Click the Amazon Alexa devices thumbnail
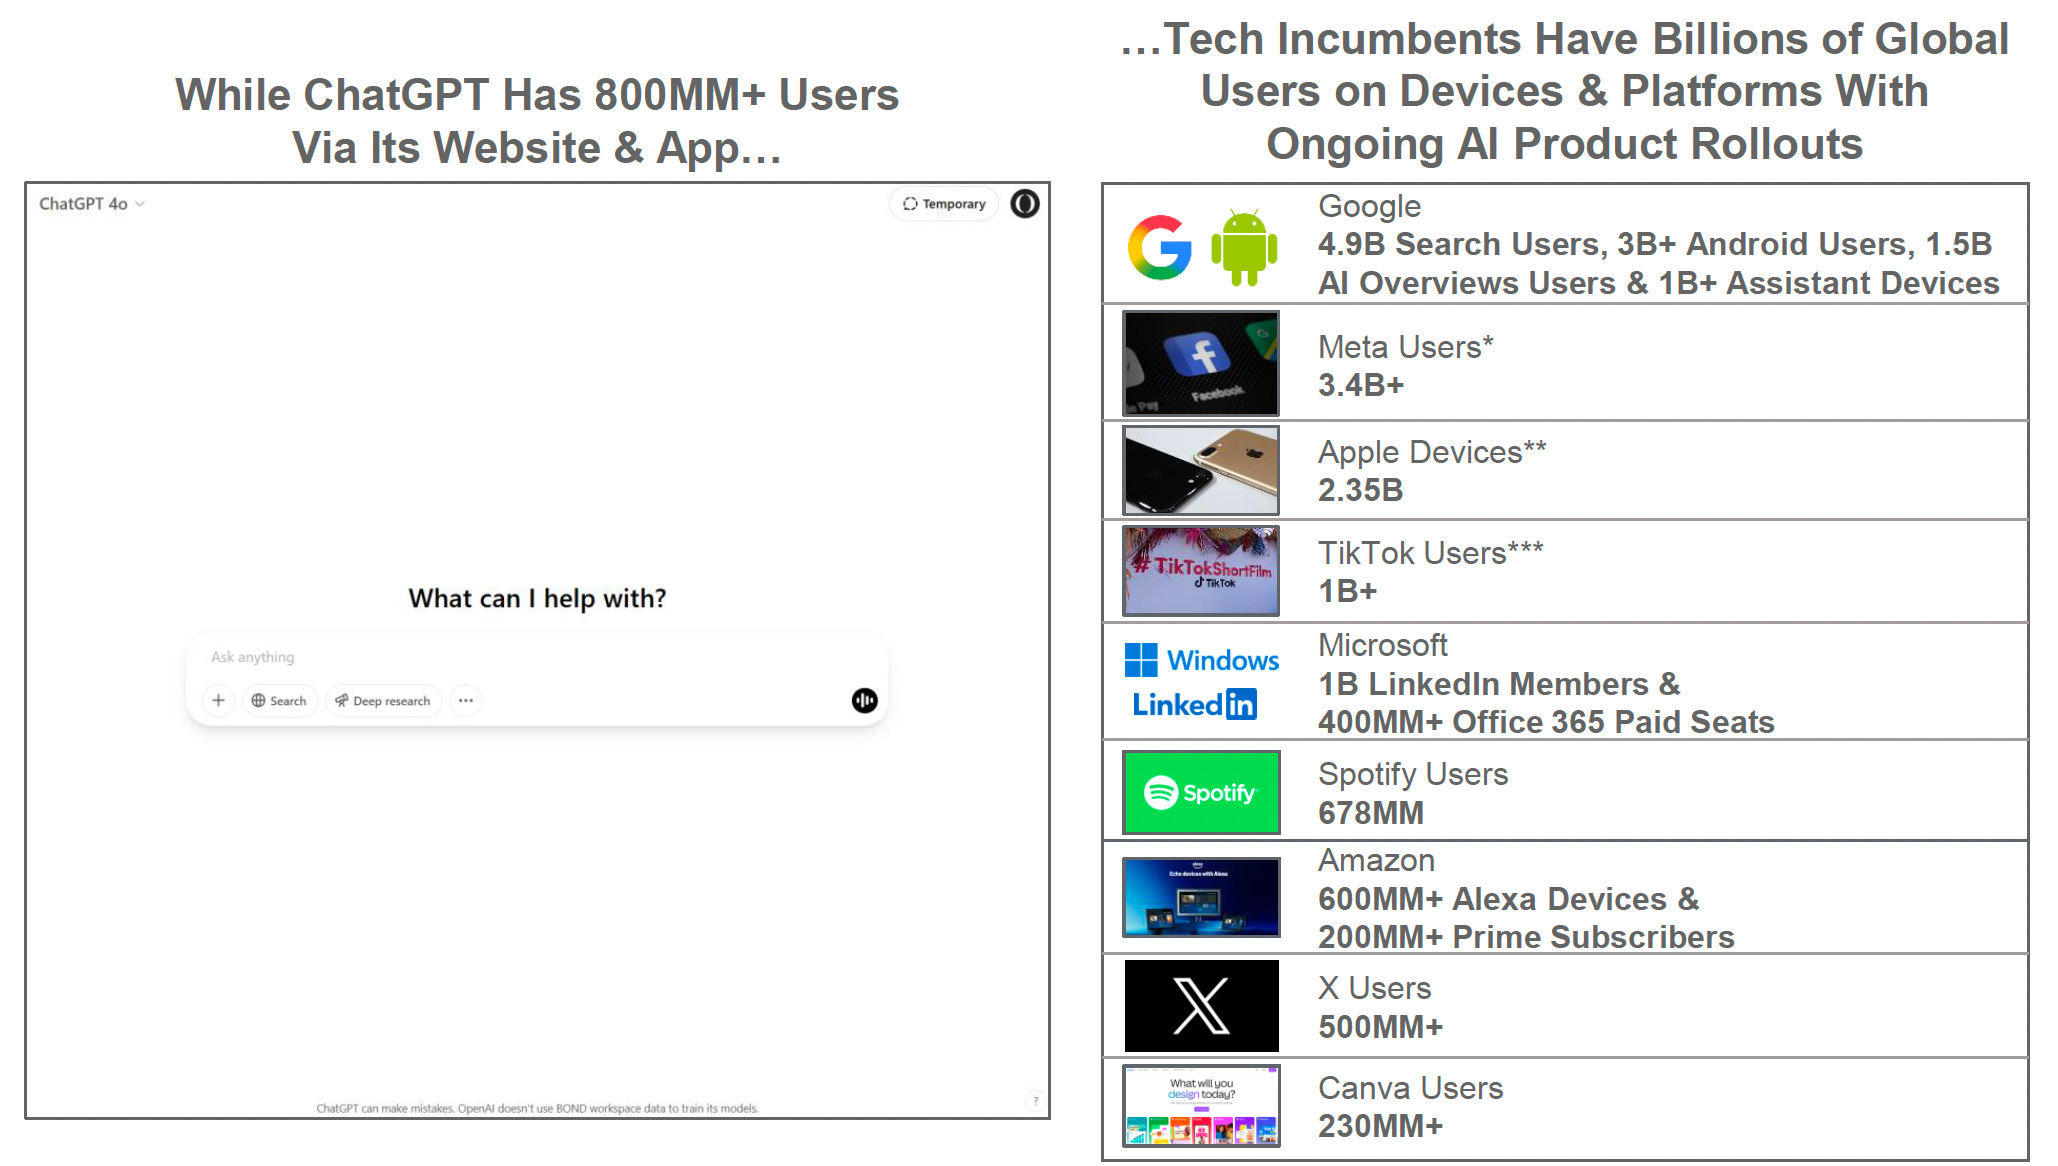The image size is (2058, 1166). tap(1201, 897)
